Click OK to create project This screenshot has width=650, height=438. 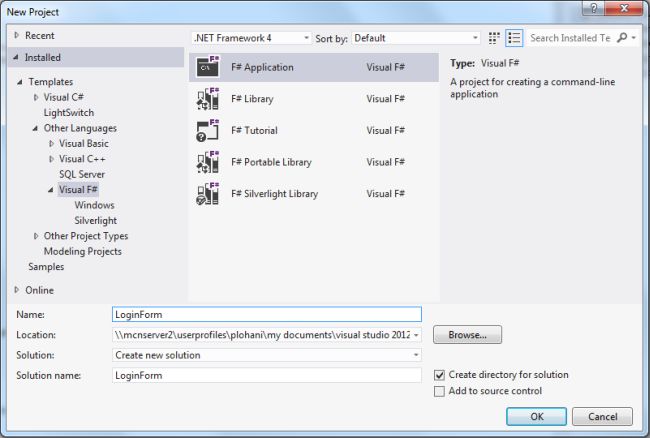point(536,416)
